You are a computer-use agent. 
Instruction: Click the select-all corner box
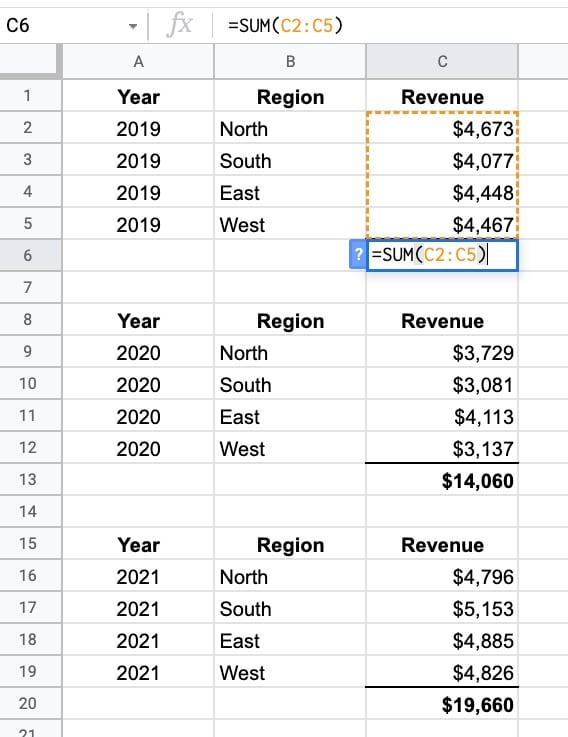31,61
